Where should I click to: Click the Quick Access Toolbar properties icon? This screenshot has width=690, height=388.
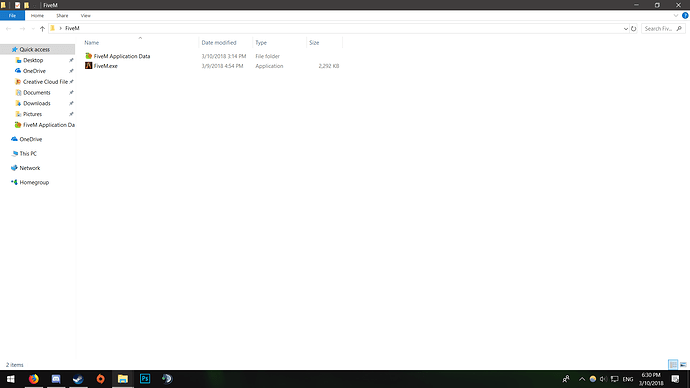pyautogui.click(x=17, y=5)
